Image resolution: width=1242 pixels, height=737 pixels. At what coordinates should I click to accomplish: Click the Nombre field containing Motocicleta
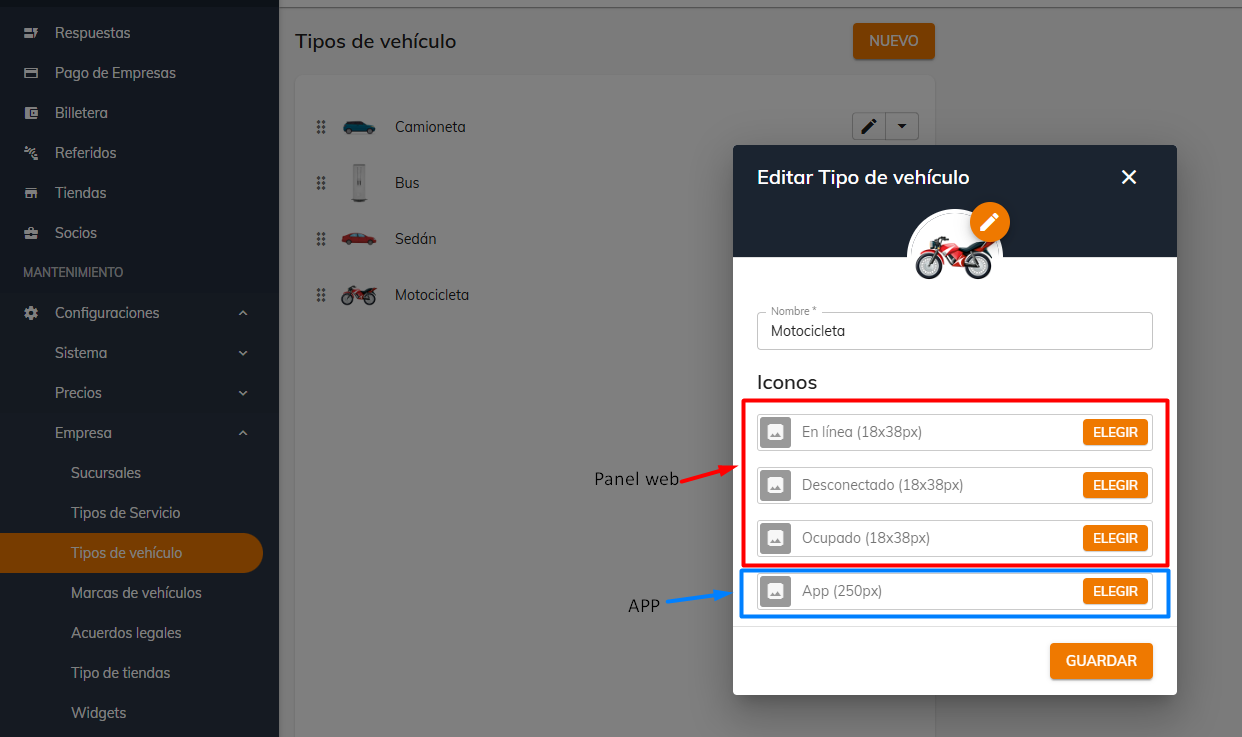coord(955,331)
